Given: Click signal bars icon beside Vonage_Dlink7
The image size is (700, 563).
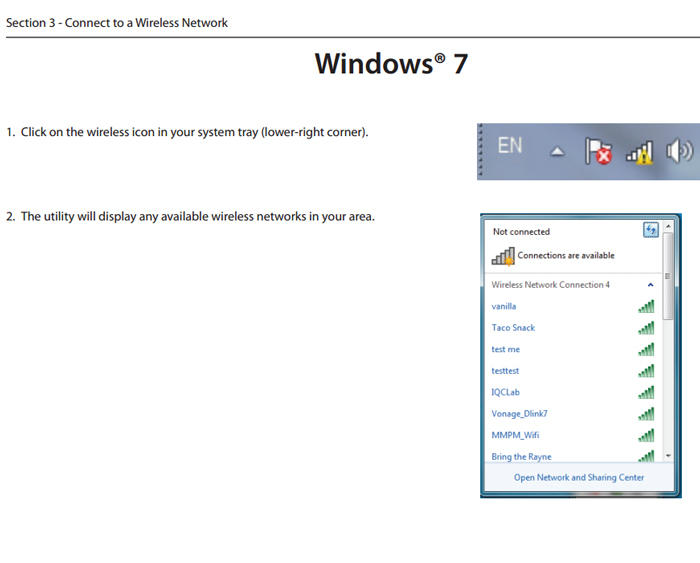Looking at the screenshot, I should click(646, 413).
